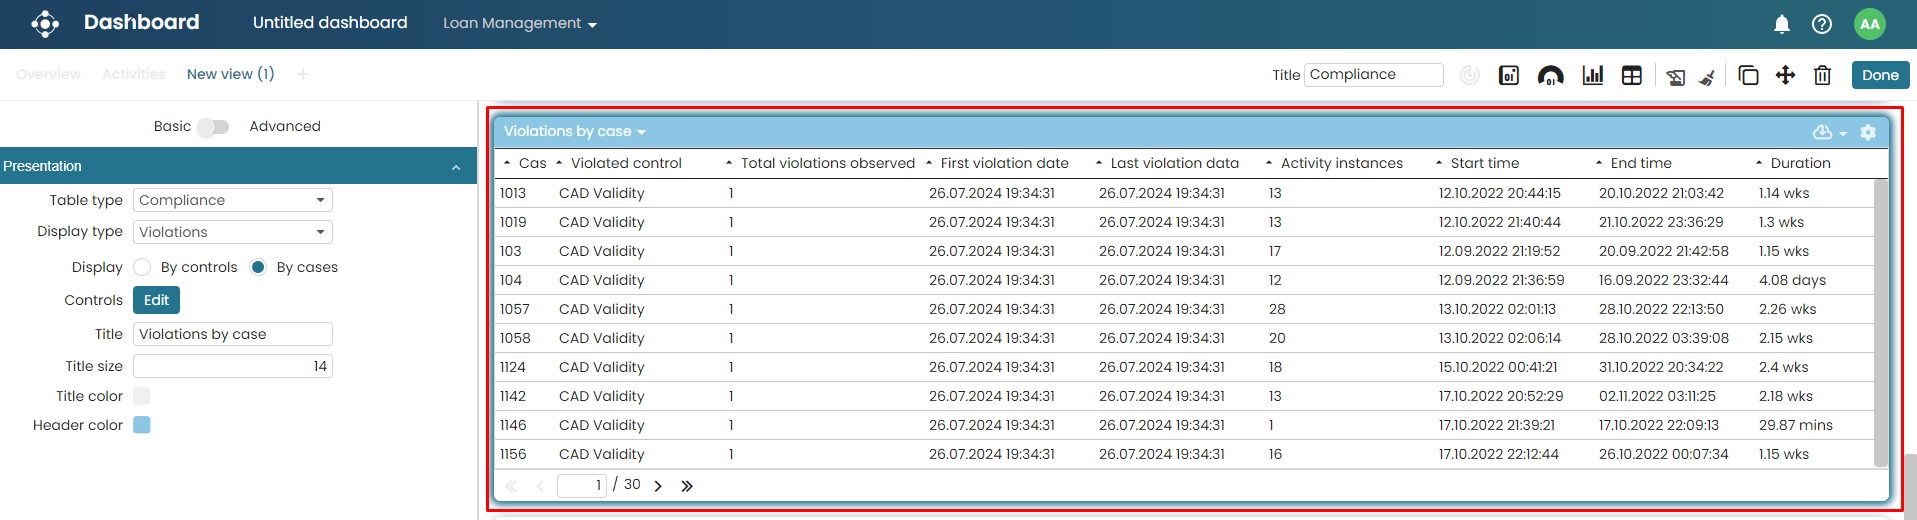Image resolution: width=1917 pixels, height=520 pixels.
Task: Select the 'By controls' radio button
Action: coord(142,267)
